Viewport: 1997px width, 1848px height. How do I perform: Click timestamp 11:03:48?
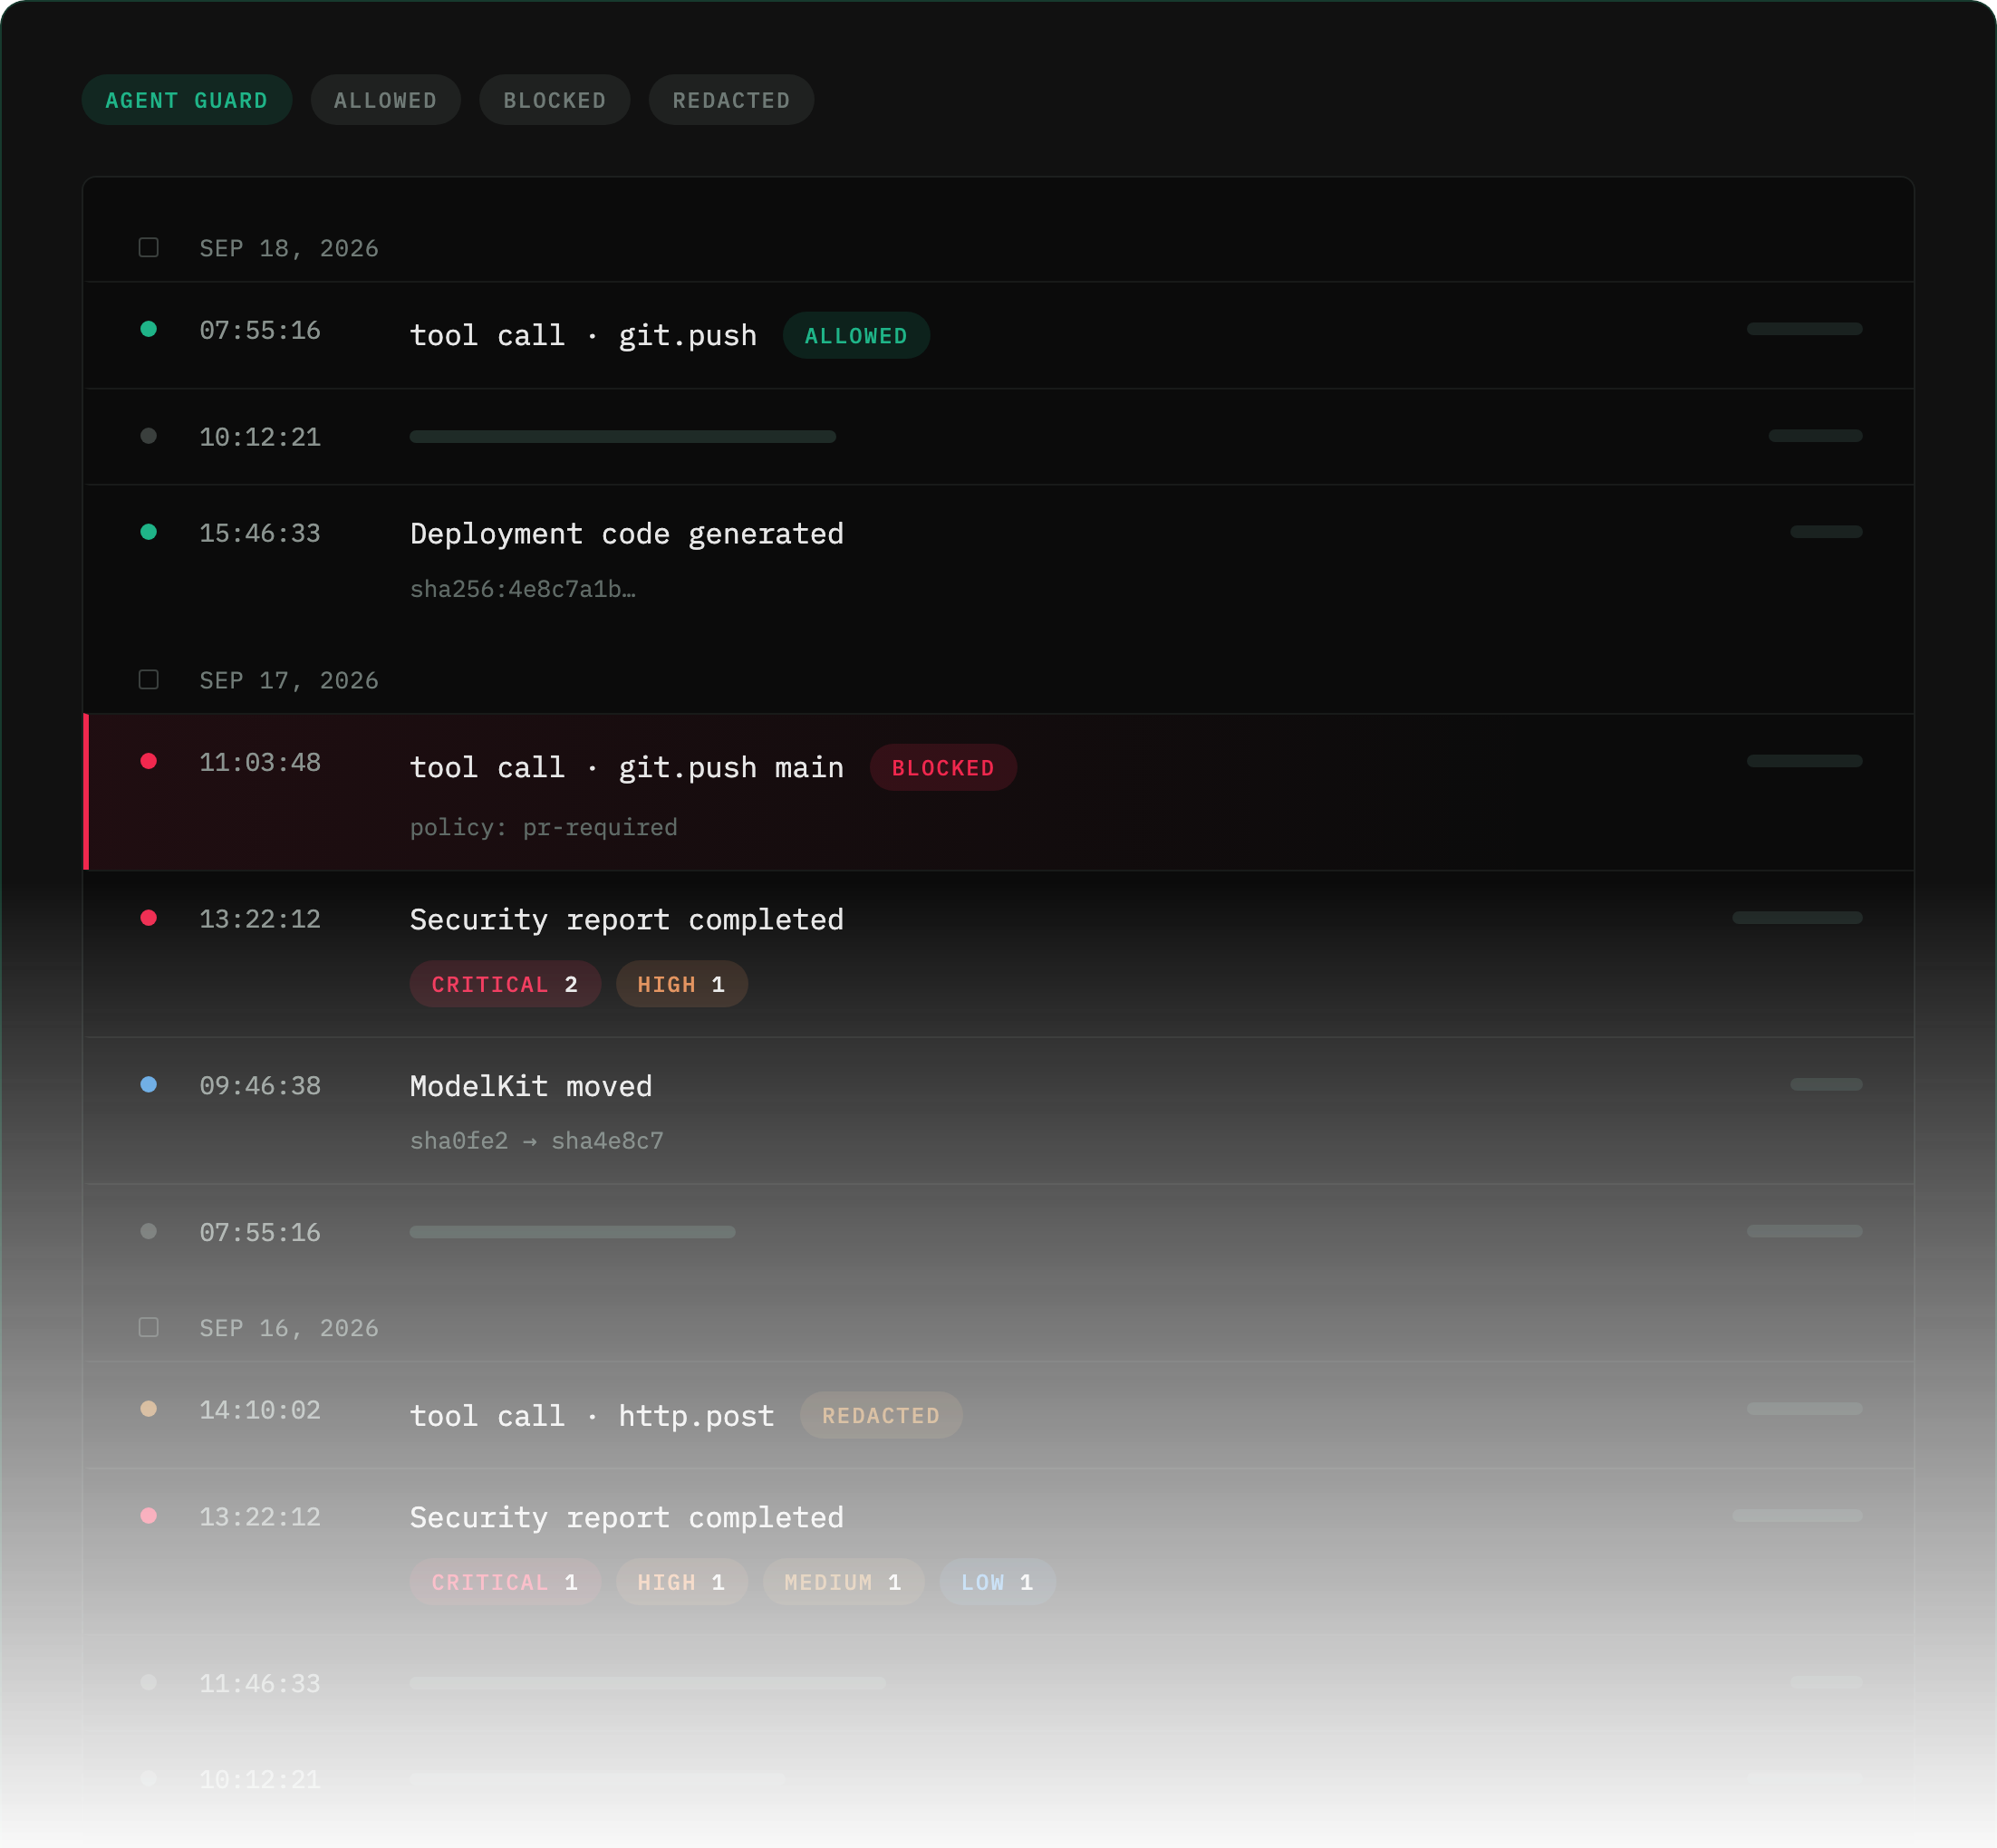260,762
